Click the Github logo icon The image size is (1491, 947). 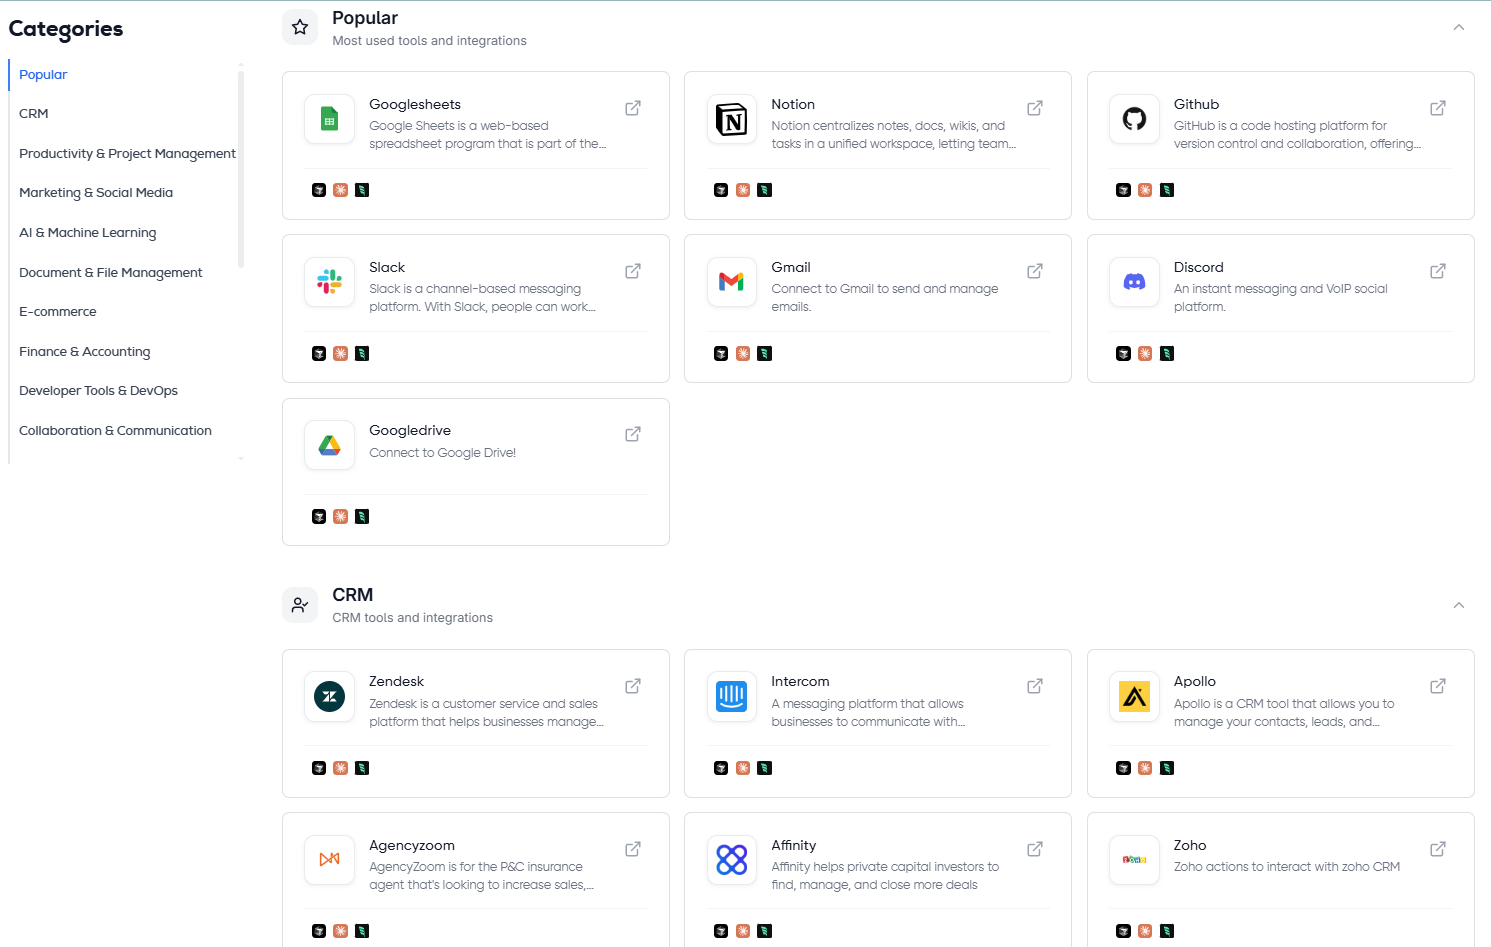tap(1134, 119)
